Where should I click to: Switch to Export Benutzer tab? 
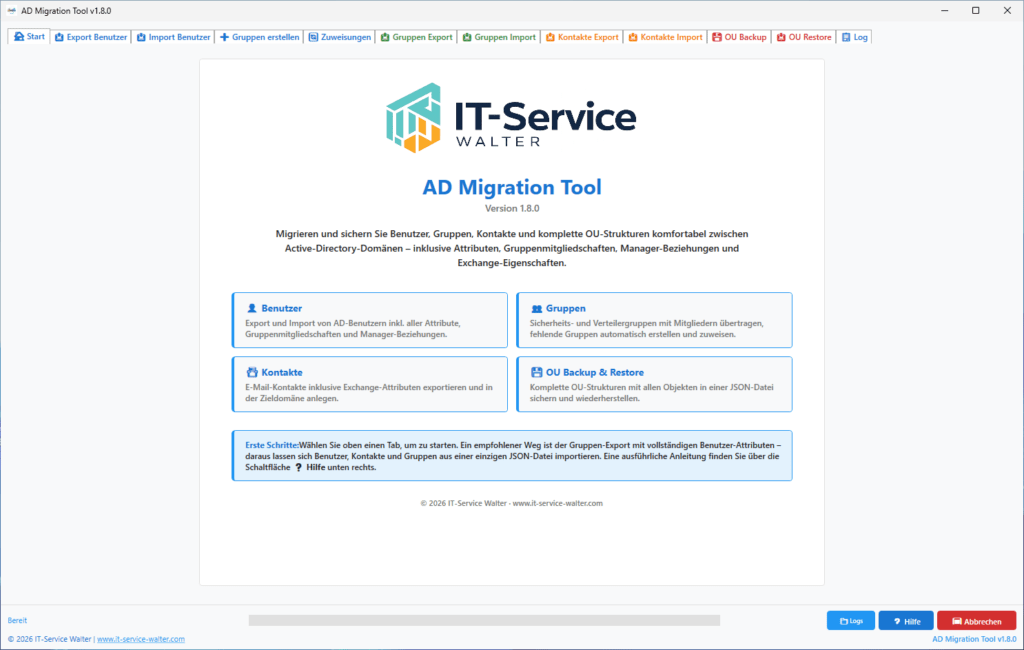pos(91,37)
